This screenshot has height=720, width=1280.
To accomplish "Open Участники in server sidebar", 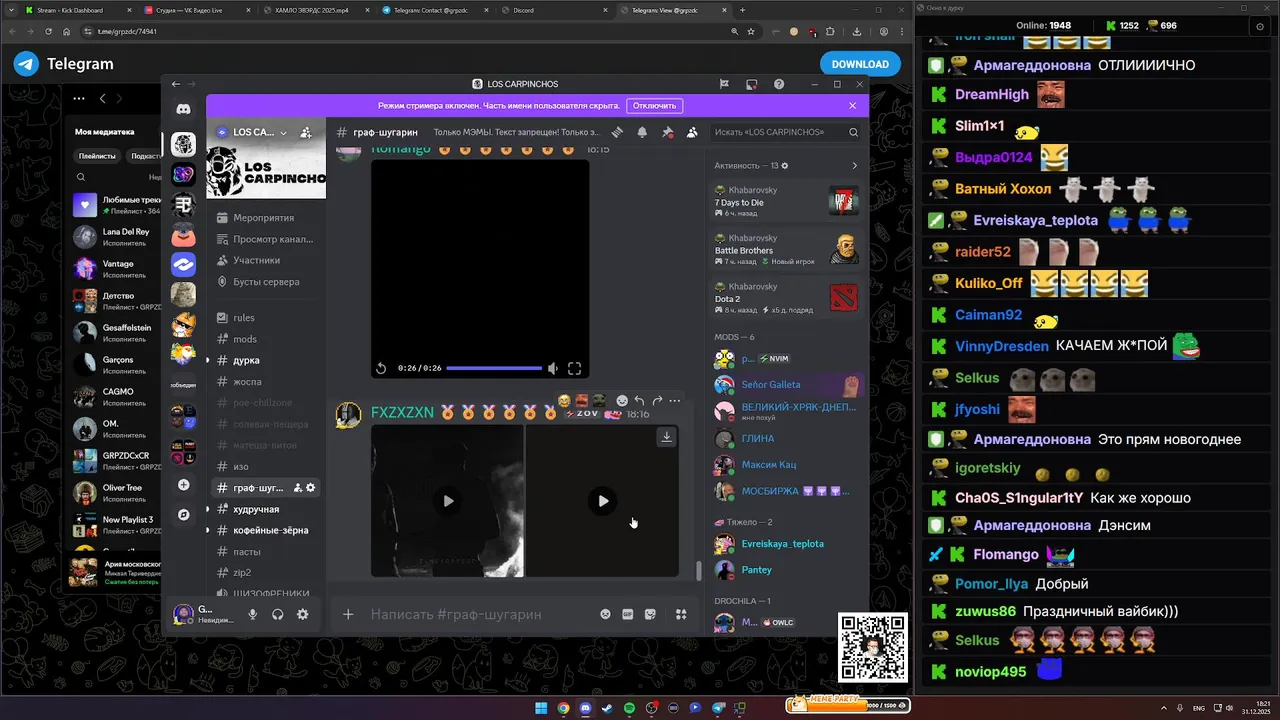I will [x=266, y=260].
